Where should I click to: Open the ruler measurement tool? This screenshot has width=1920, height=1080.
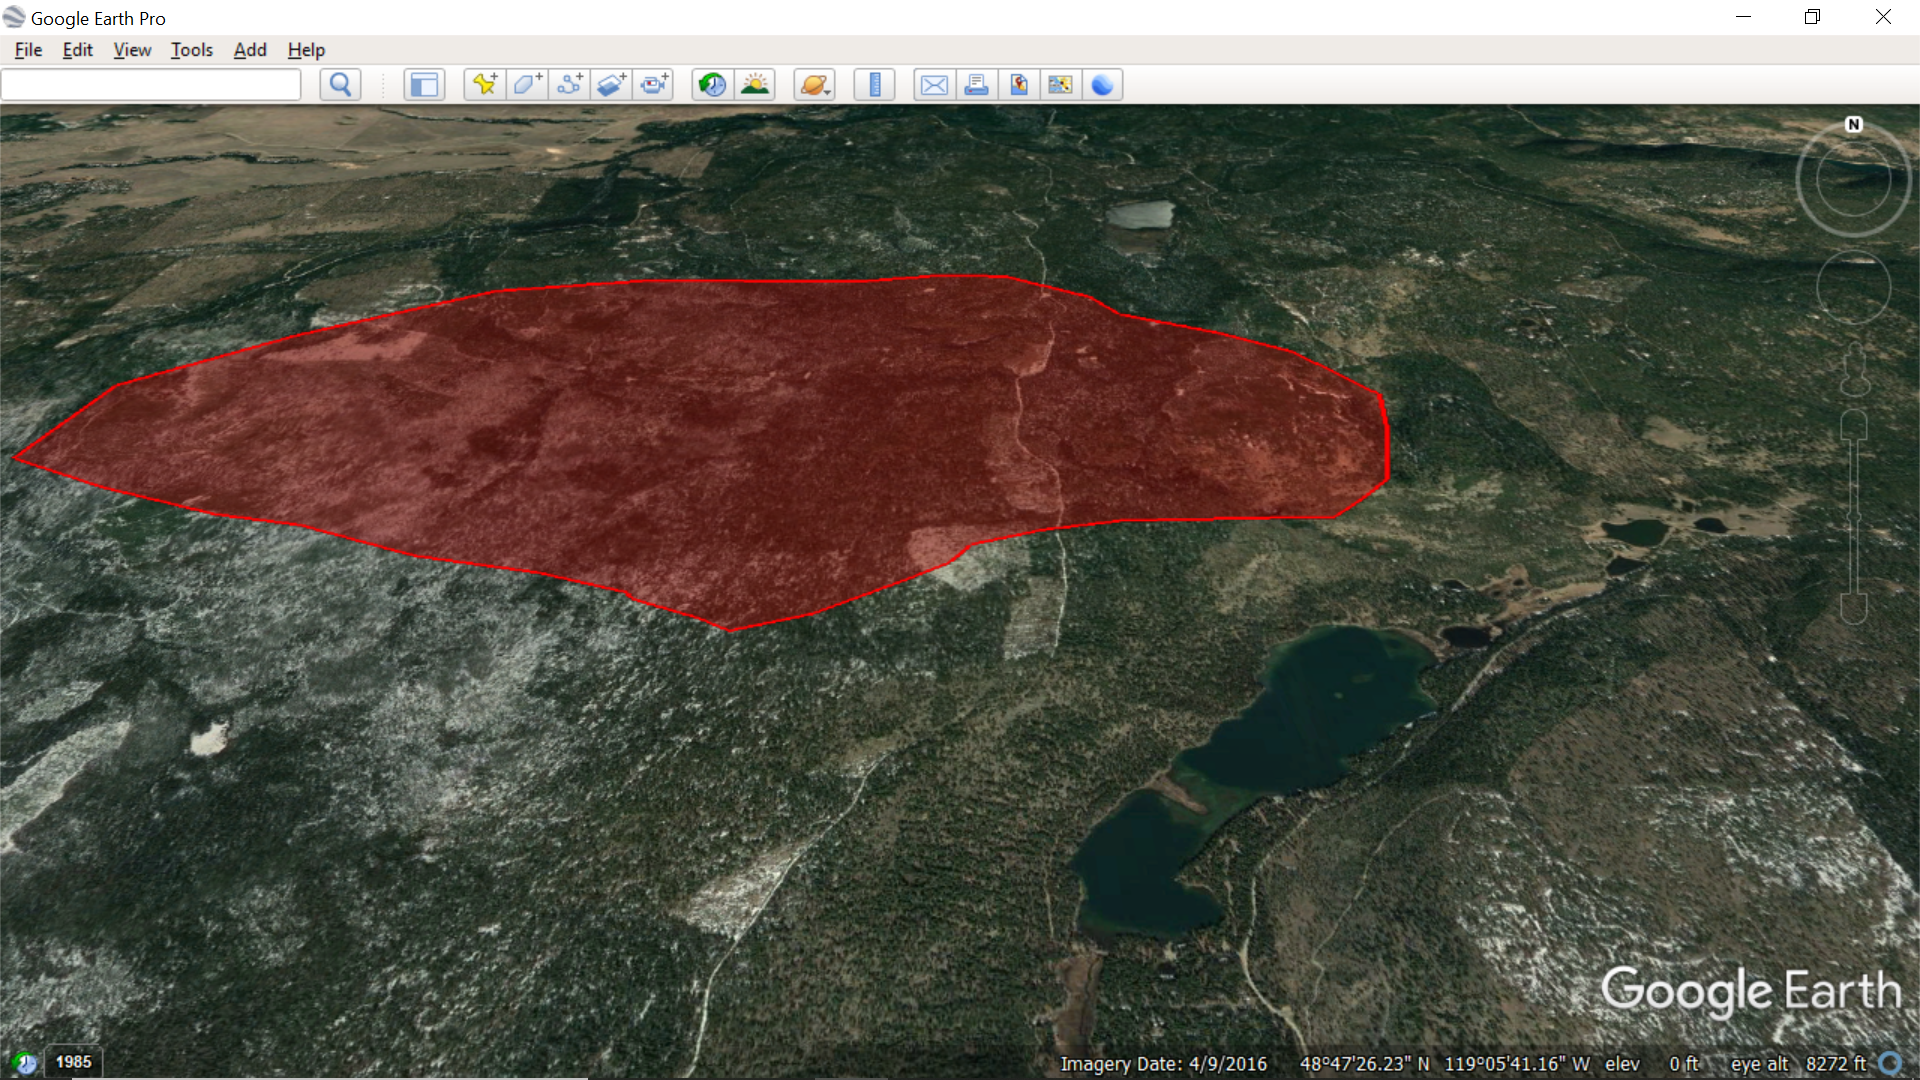[x=874, y=85]
